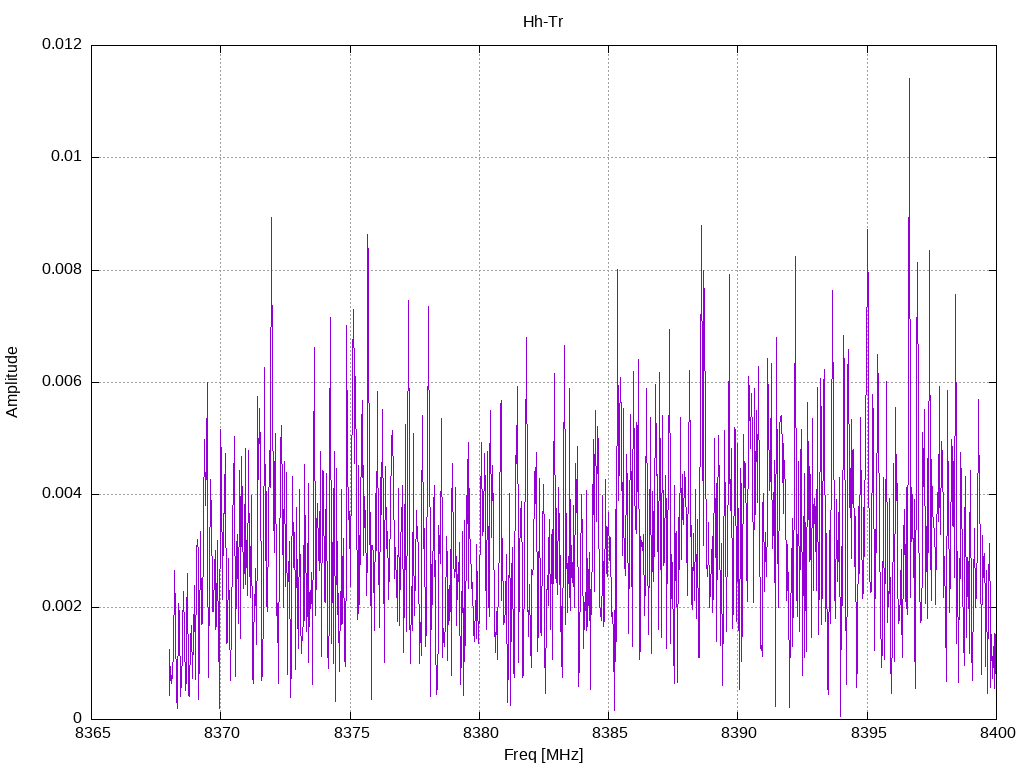Click the x-axis tick label 8370

[221, 733]
